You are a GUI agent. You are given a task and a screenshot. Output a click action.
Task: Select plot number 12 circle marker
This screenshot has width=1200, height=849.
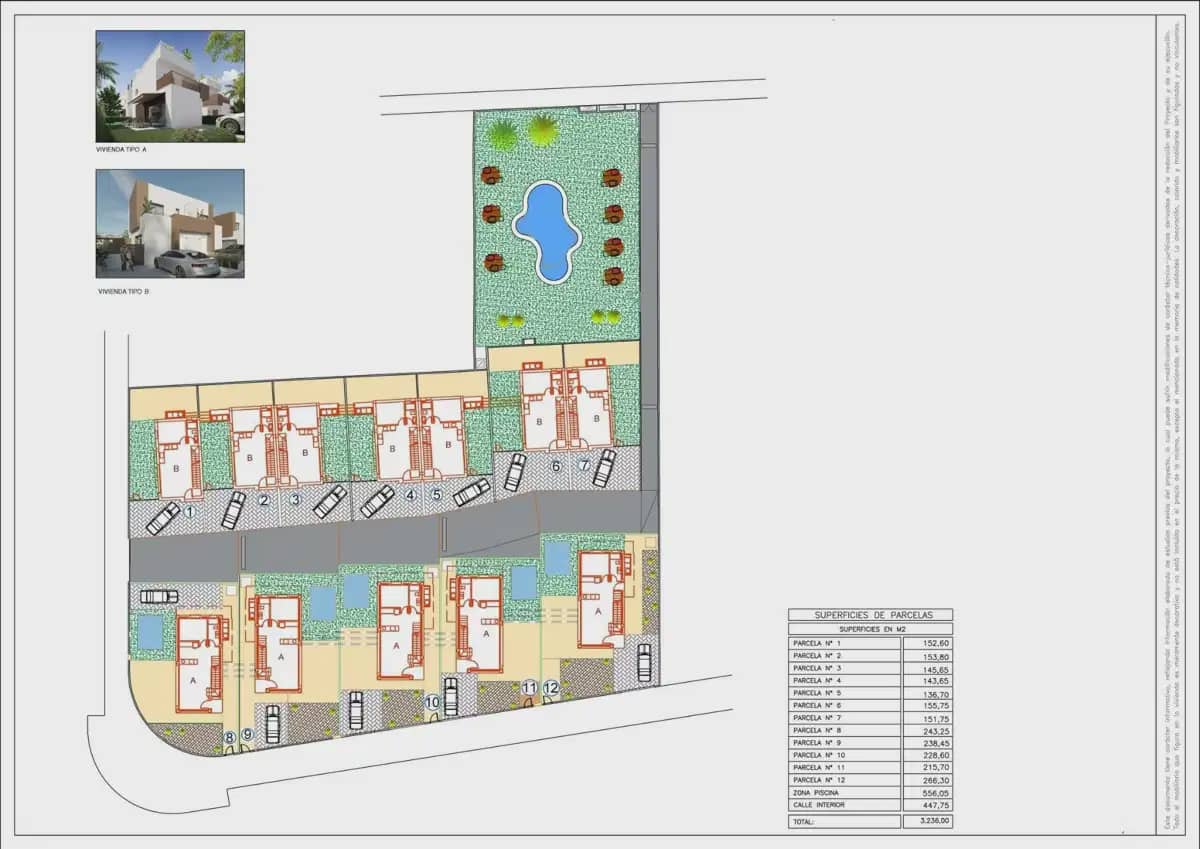(551, 688)
